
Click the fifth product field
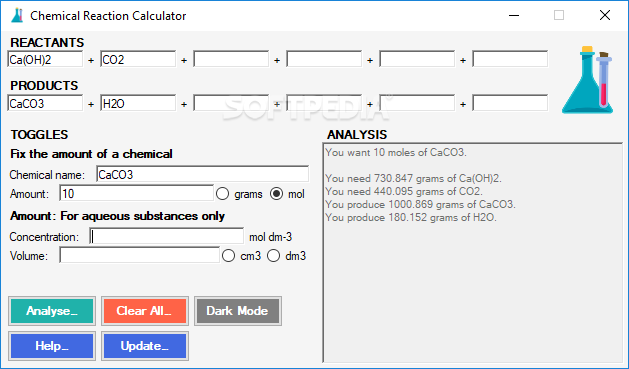(x=417, y=103)
